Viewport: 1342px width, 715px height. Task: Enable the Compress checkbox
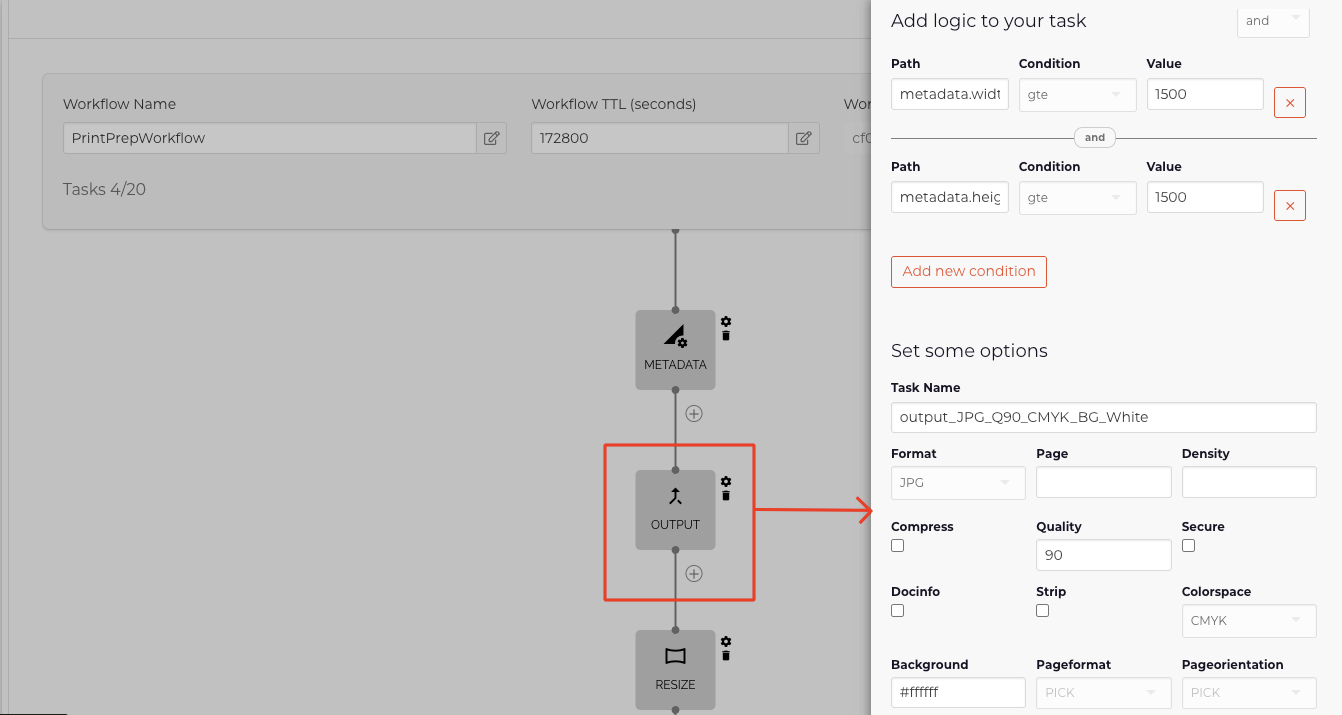pyautogui.click(x=897, y=545)
